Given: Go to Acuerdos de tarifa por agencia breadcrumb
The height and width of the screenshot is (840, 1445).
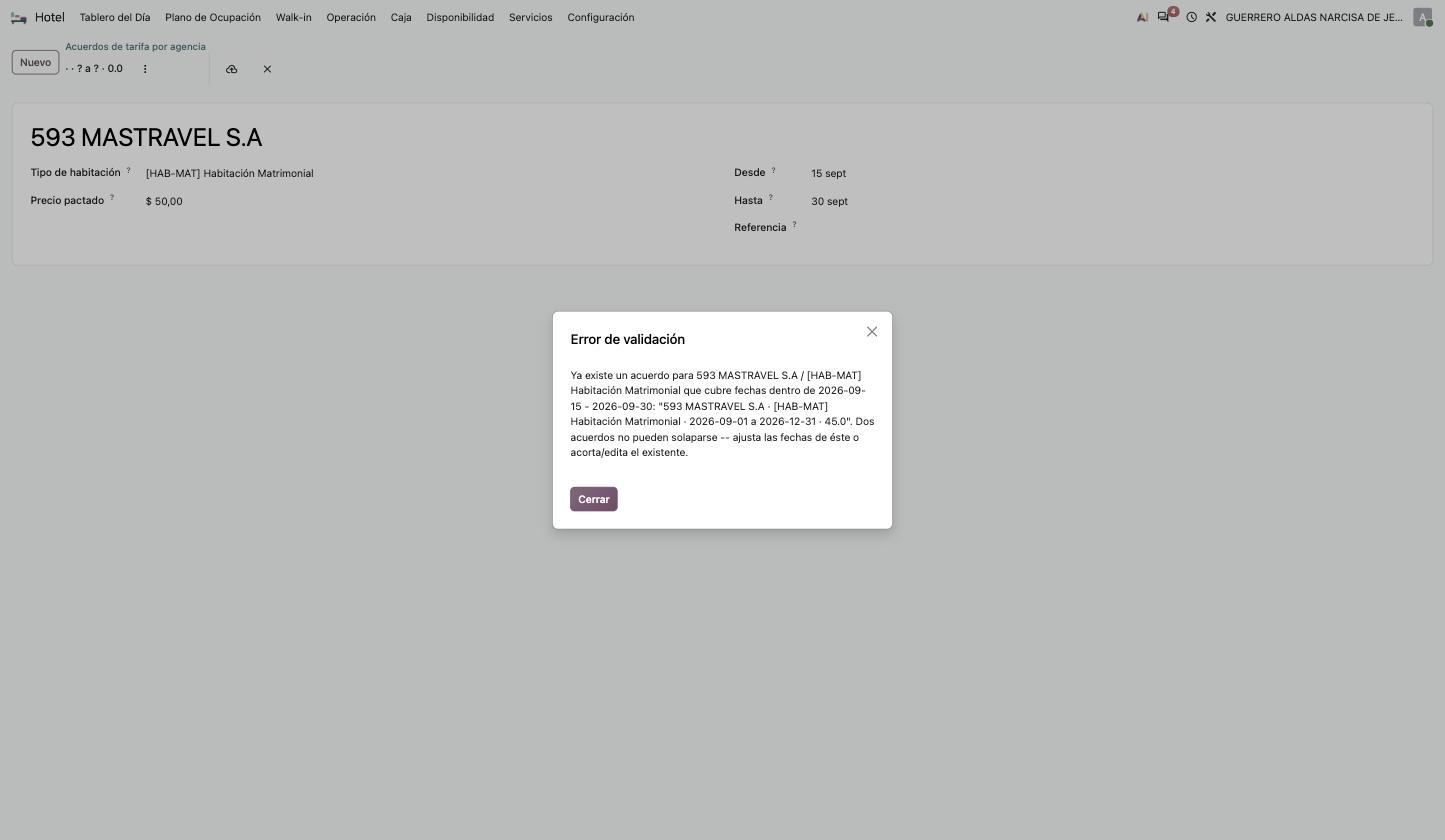Looking at the screenshot, I should coord(135,47).
